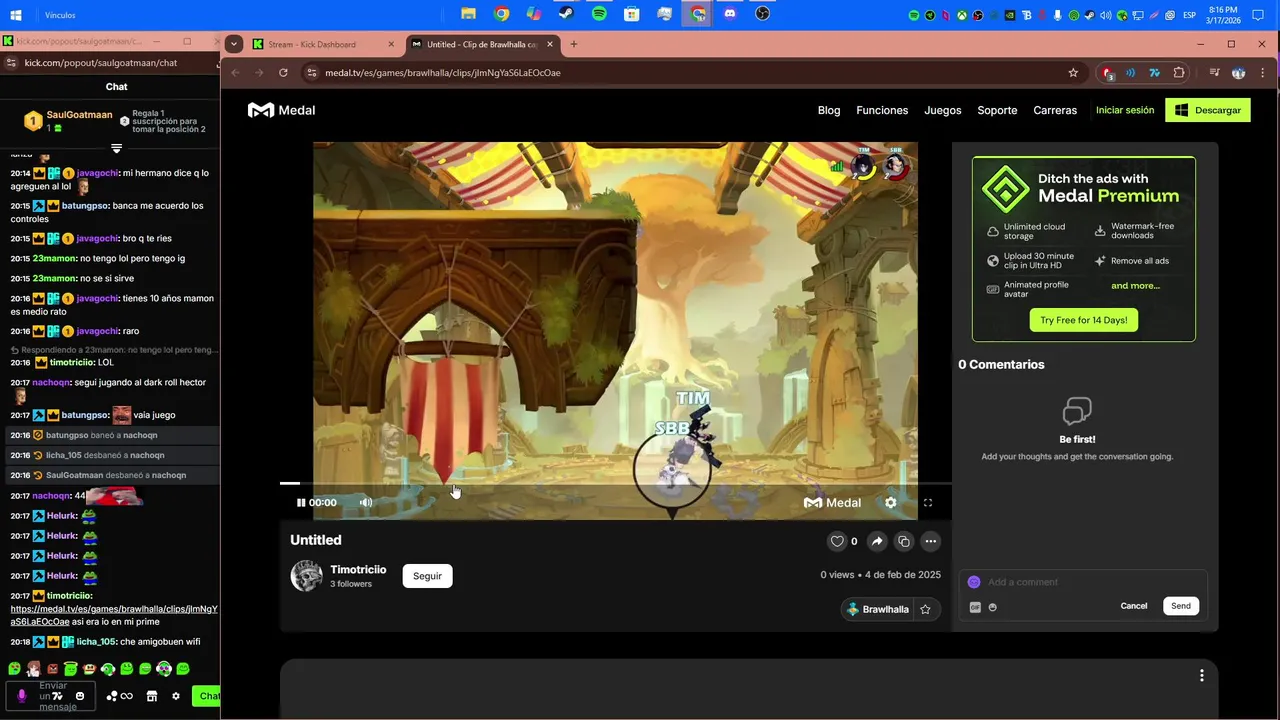The image size is (1280, 720).
Task: Click the Medal logo in header
Action: click(282, 110)
